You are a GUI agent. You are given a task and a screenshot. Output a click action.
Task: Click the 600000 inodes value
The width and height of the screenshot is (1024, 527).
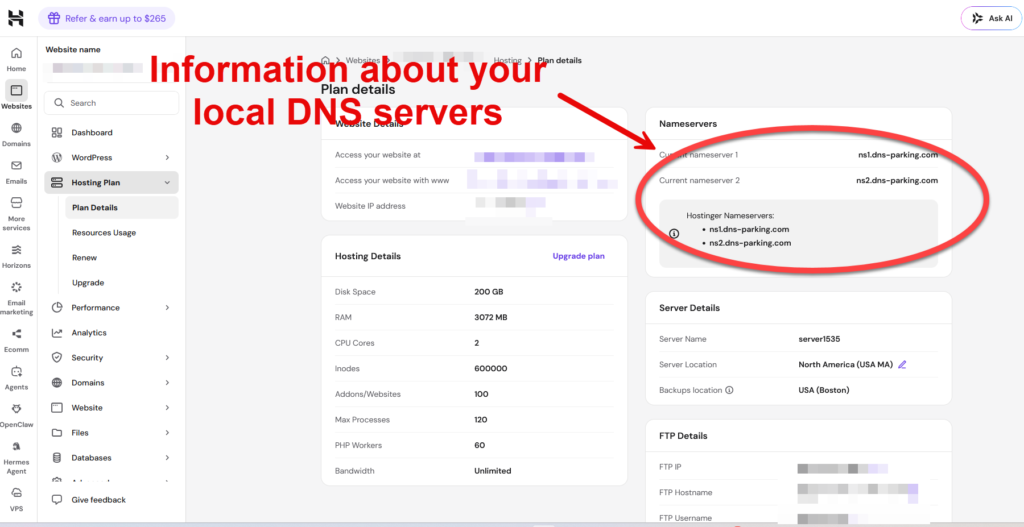point(490,368)
